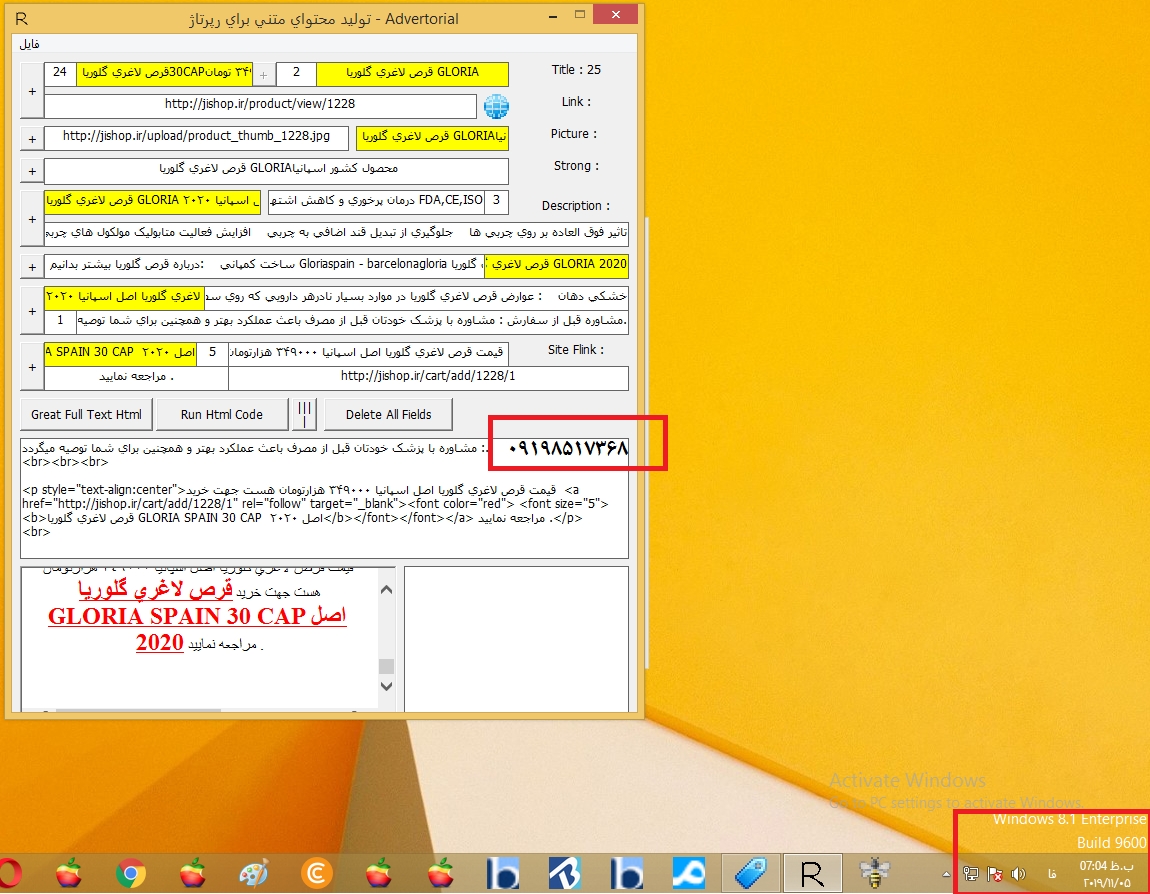
Task: Open the Opera browser taskbar icon
Action: coord(9,873)
